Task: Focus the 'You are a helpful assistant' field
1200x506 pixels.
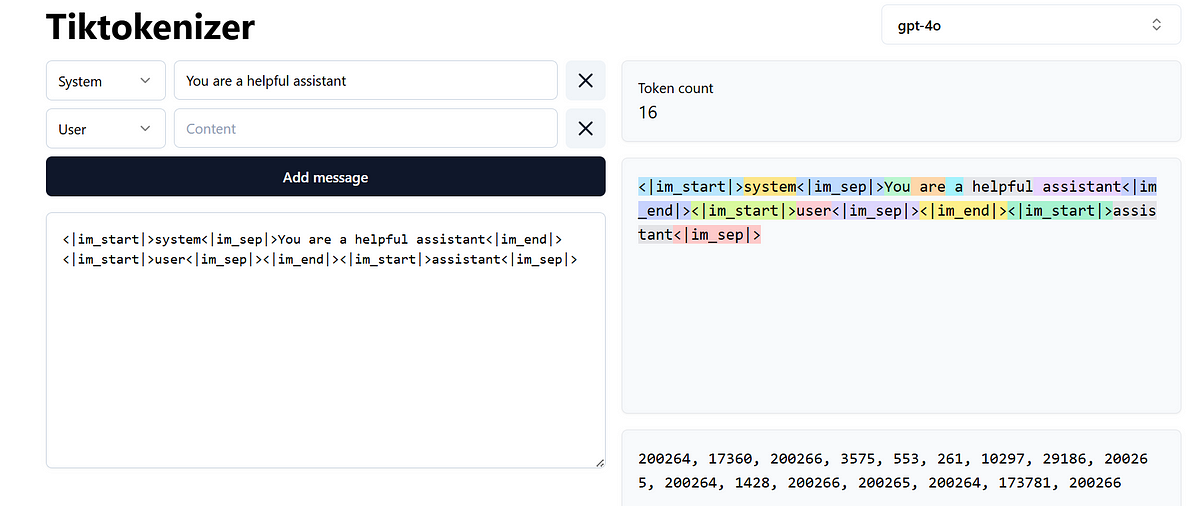Action: 366,81
